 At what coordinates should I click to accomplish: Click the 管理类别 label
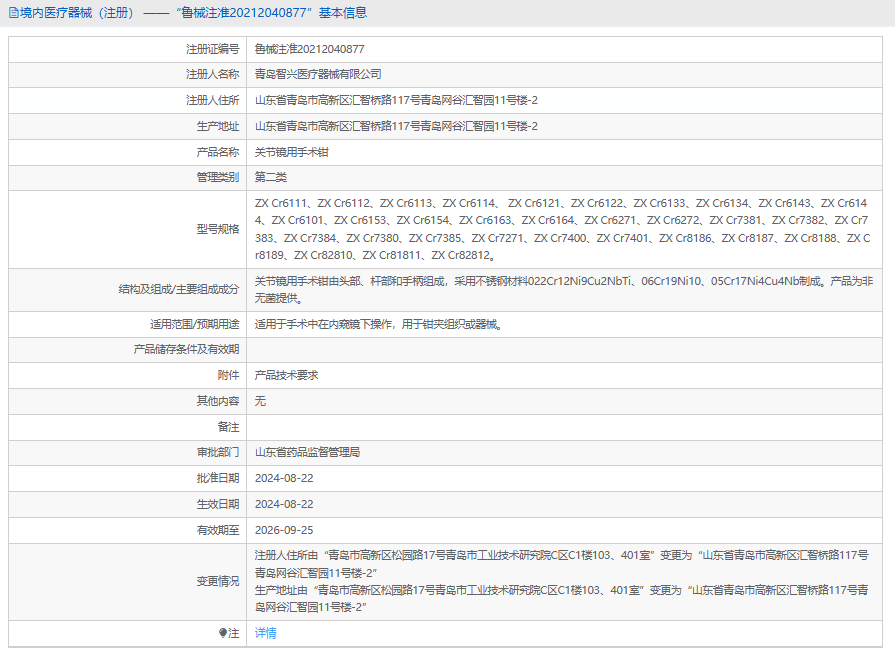(218, 177)
